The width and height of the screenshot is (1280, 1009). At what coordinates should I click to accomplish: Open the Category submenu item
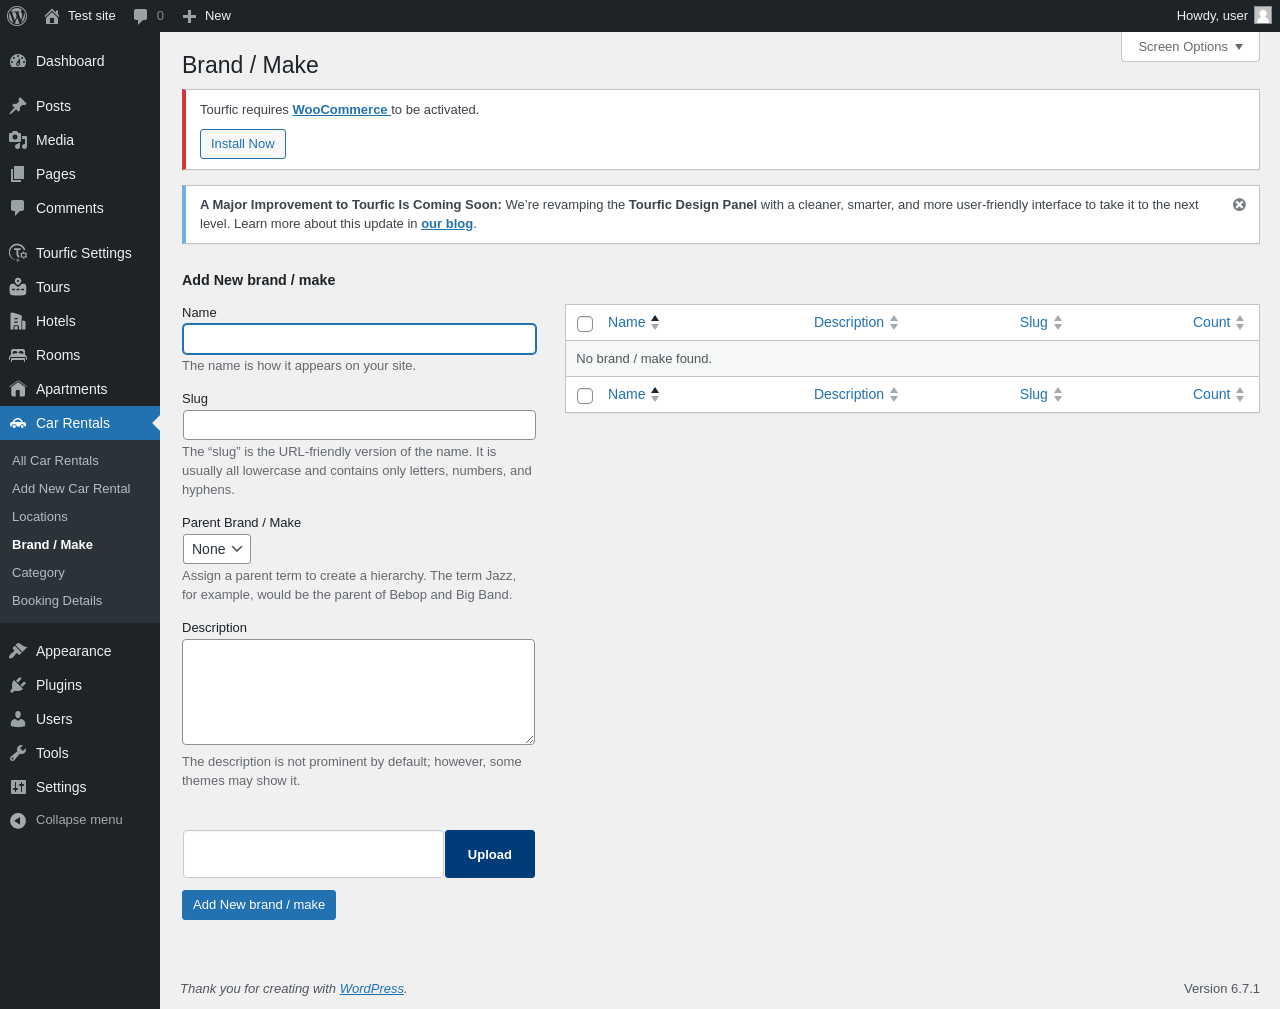[38, 573]
